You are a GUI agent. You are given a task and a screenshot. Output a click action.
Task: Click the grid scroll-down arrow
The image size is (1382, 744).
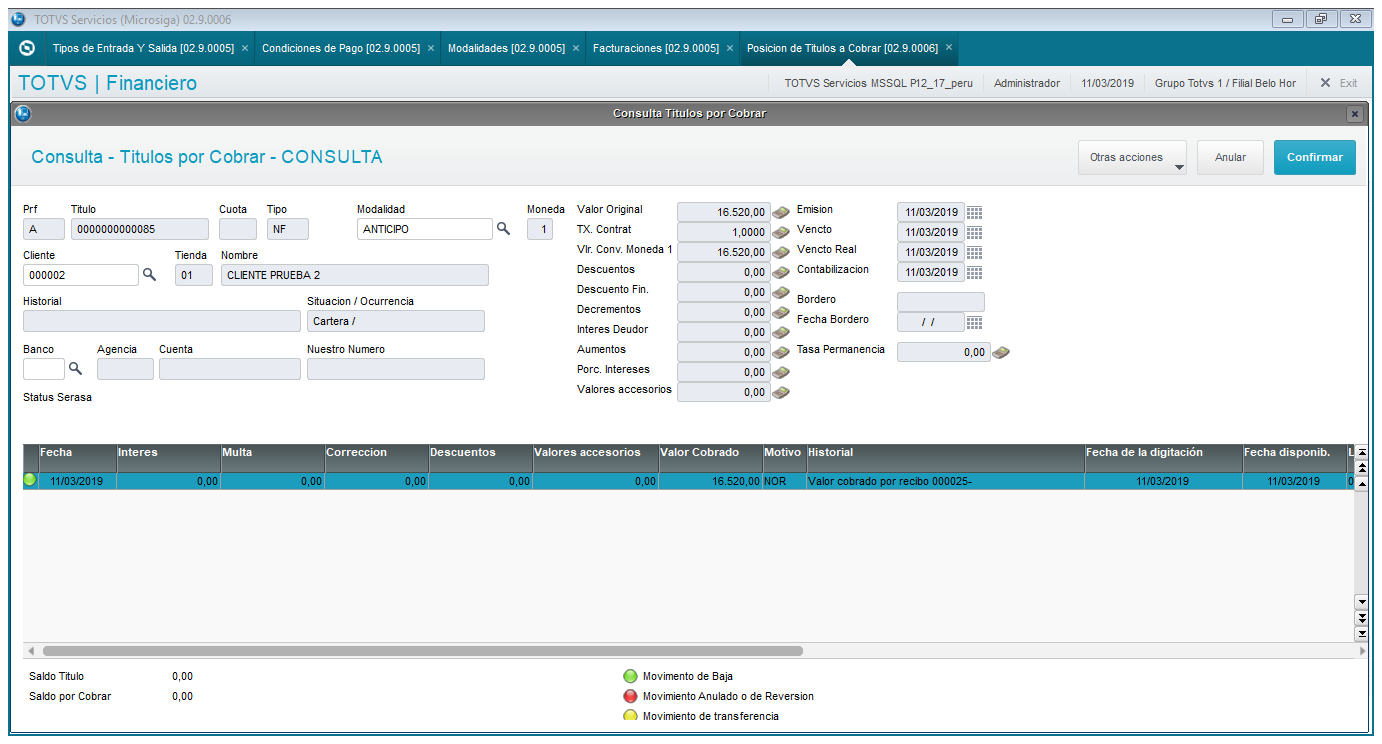(1361, 602)
